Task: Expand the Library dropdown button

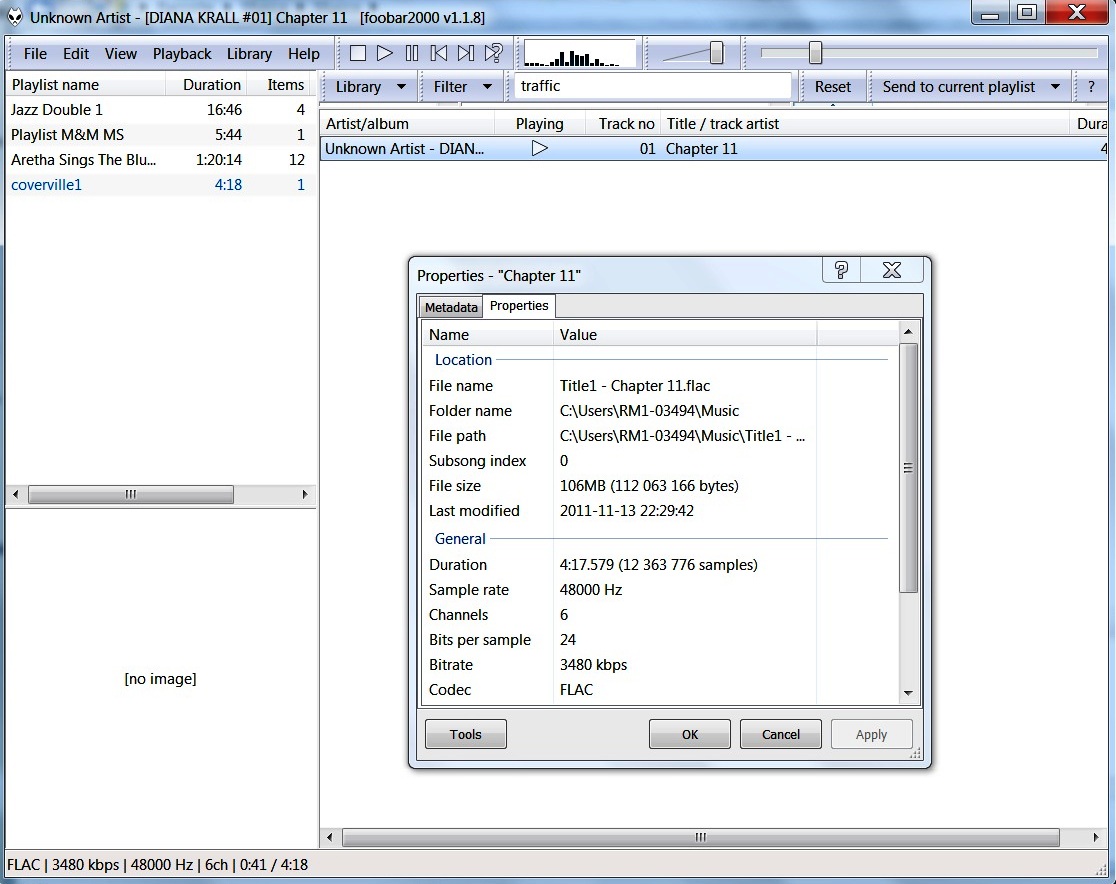Action: click(370, 87)
